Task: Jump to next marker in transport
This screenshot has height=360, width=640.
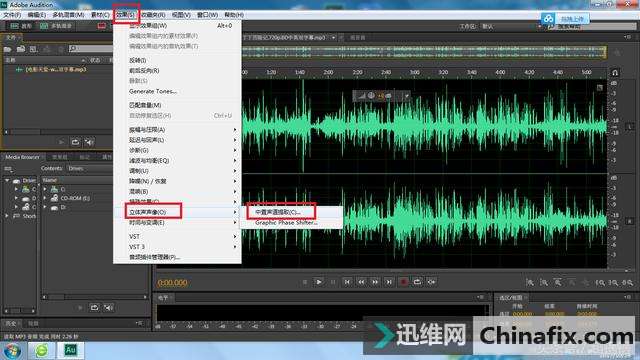Action: click(389, 282)
